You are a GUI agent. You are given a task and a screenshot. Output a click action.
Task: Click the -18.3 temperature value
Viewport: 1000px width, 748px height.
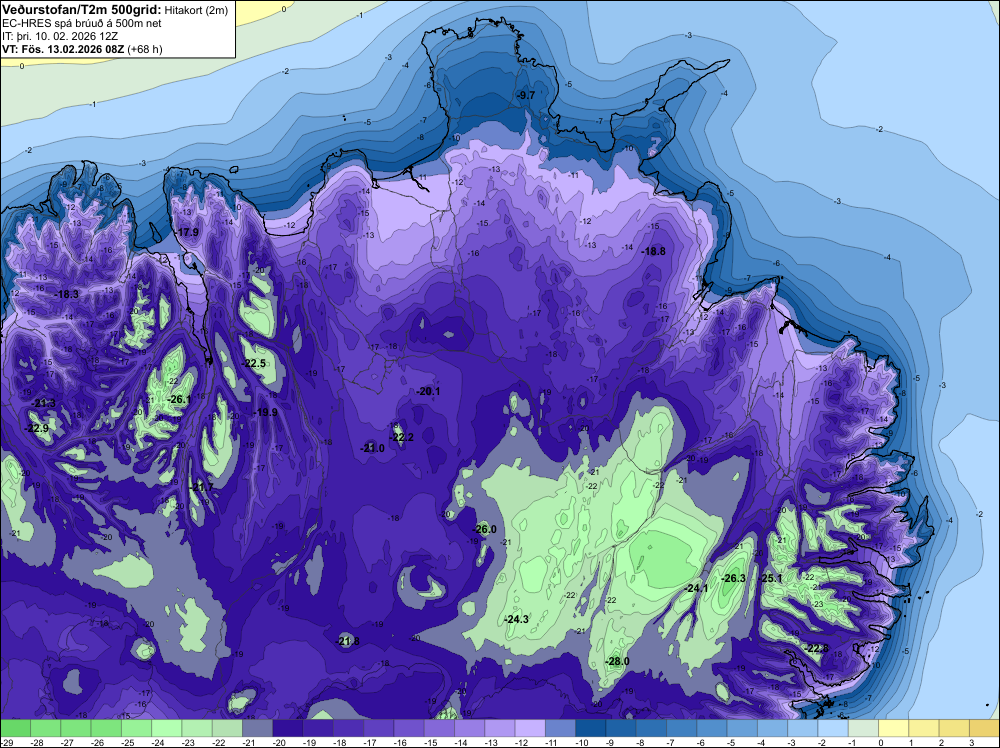(67, 294)
